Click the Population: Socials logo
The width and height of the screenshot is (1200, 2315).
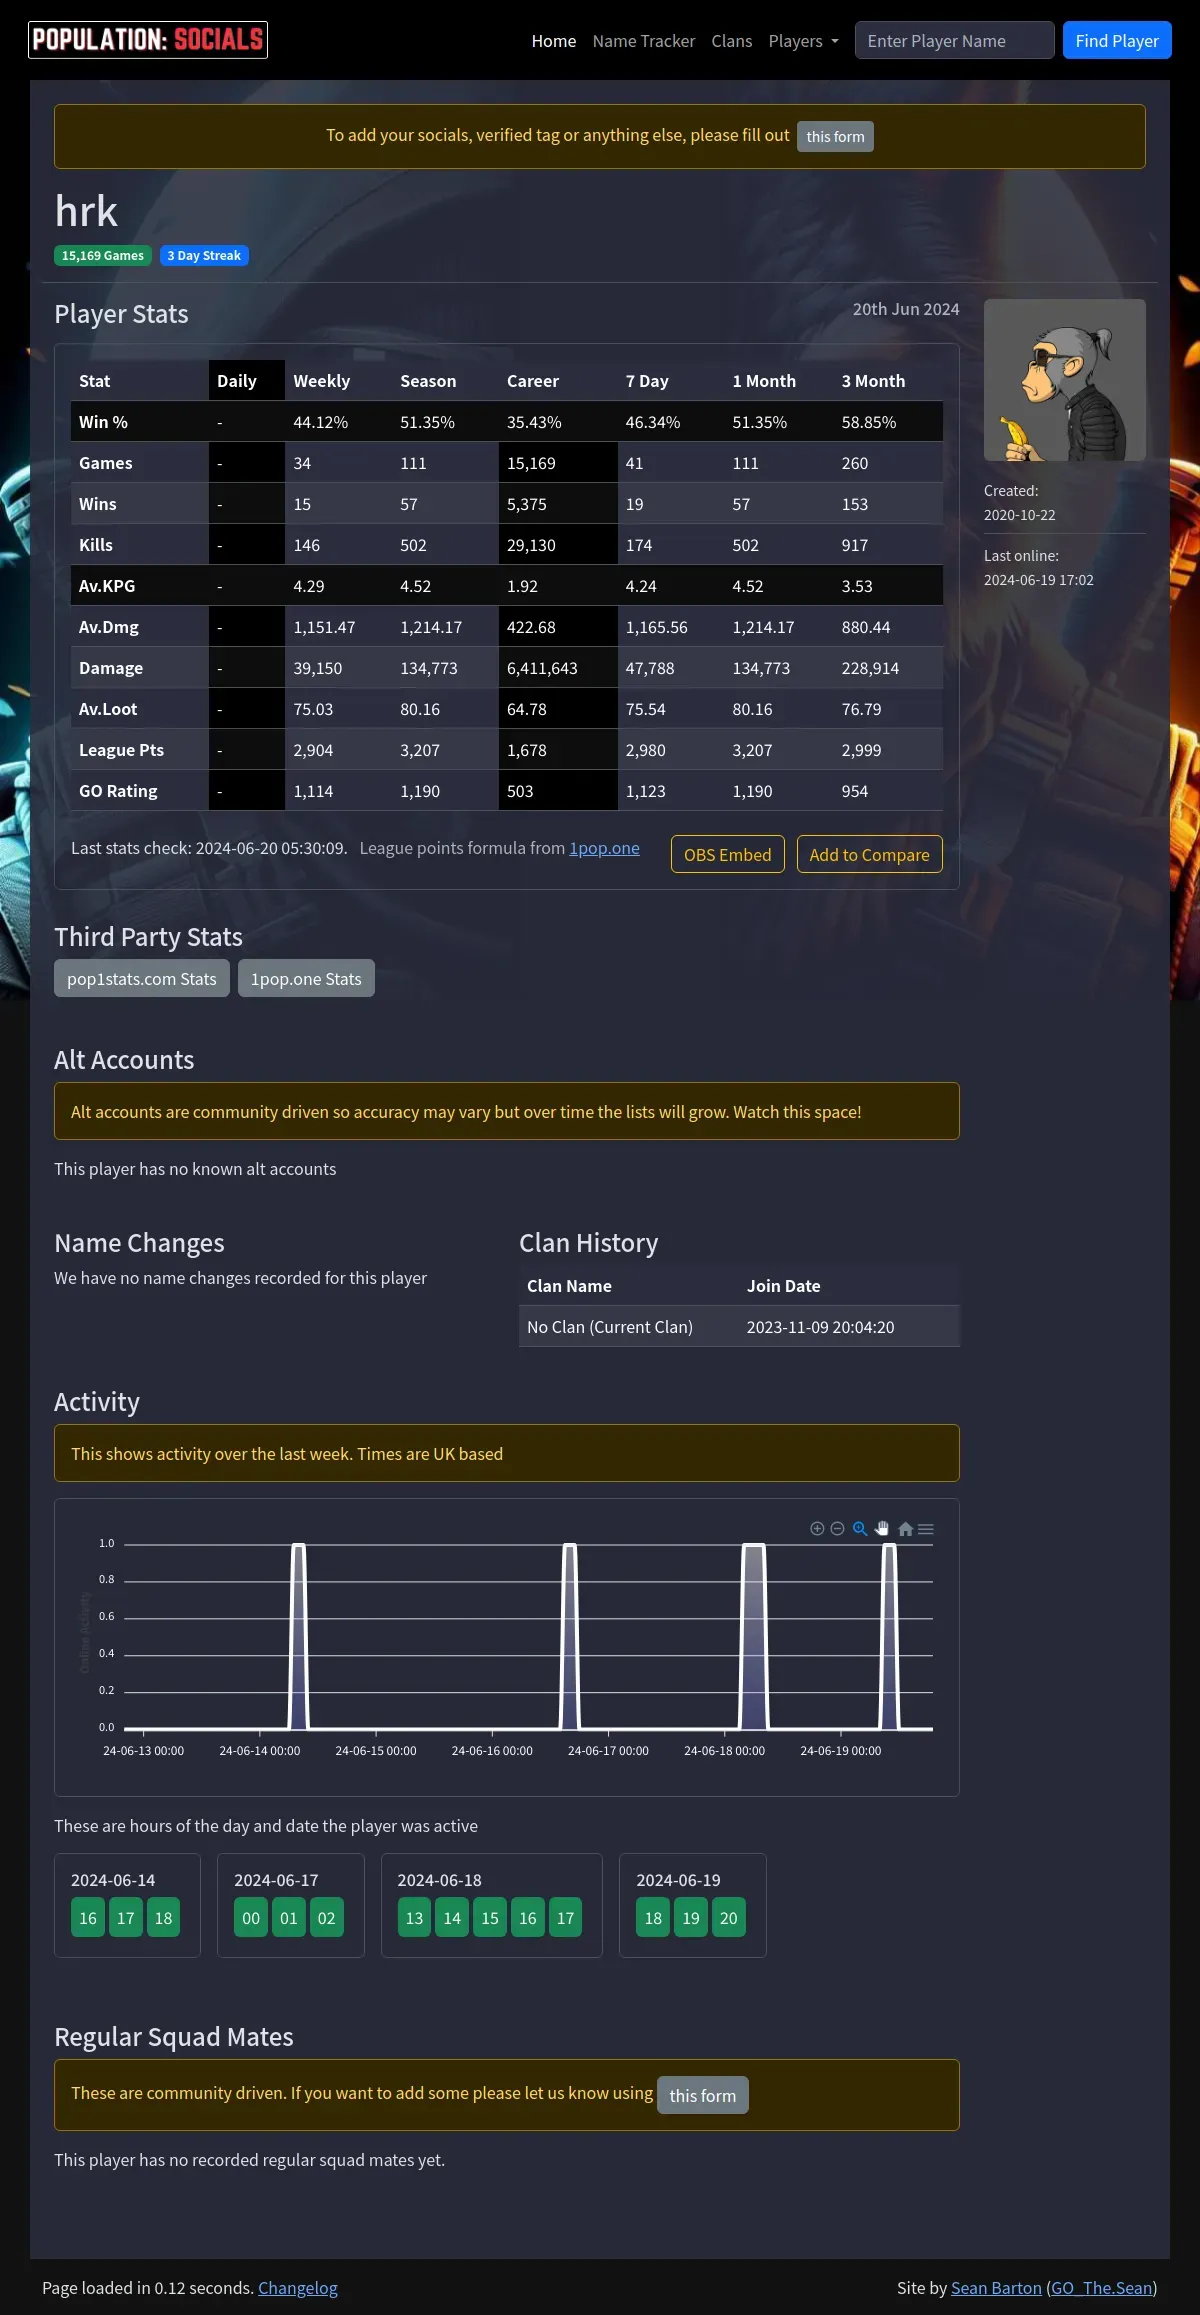(148, 40)
